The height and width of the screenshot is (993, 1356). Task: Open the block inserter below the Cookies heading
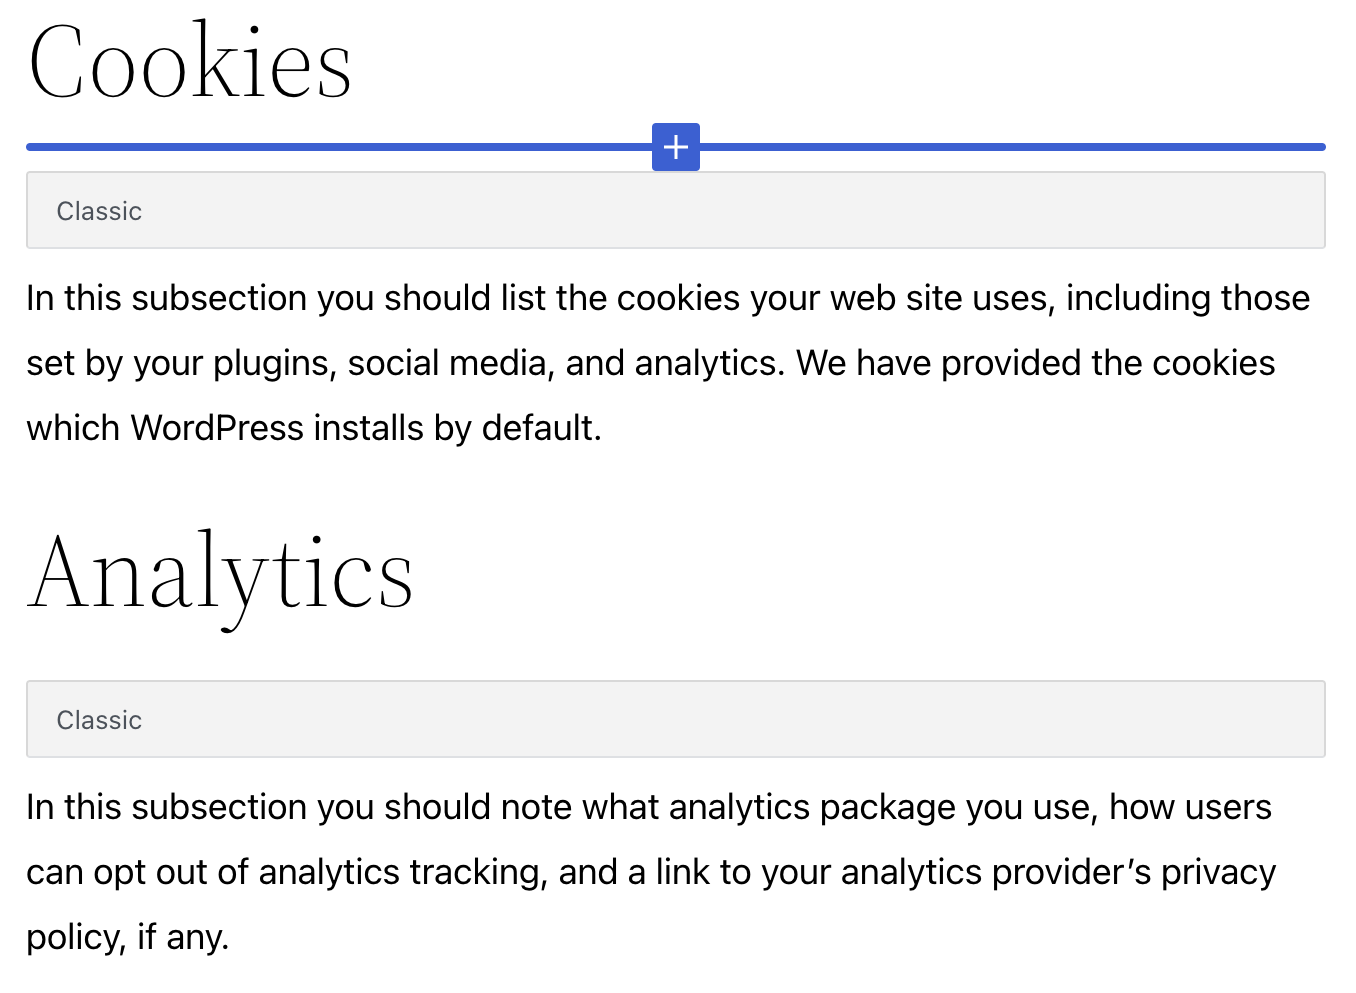click(x=675, y=146)
